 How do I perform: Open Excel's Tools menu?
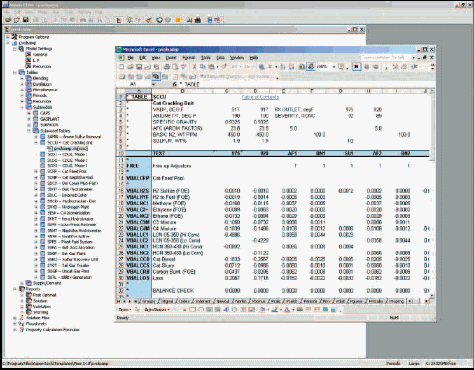tap(205, 58)
